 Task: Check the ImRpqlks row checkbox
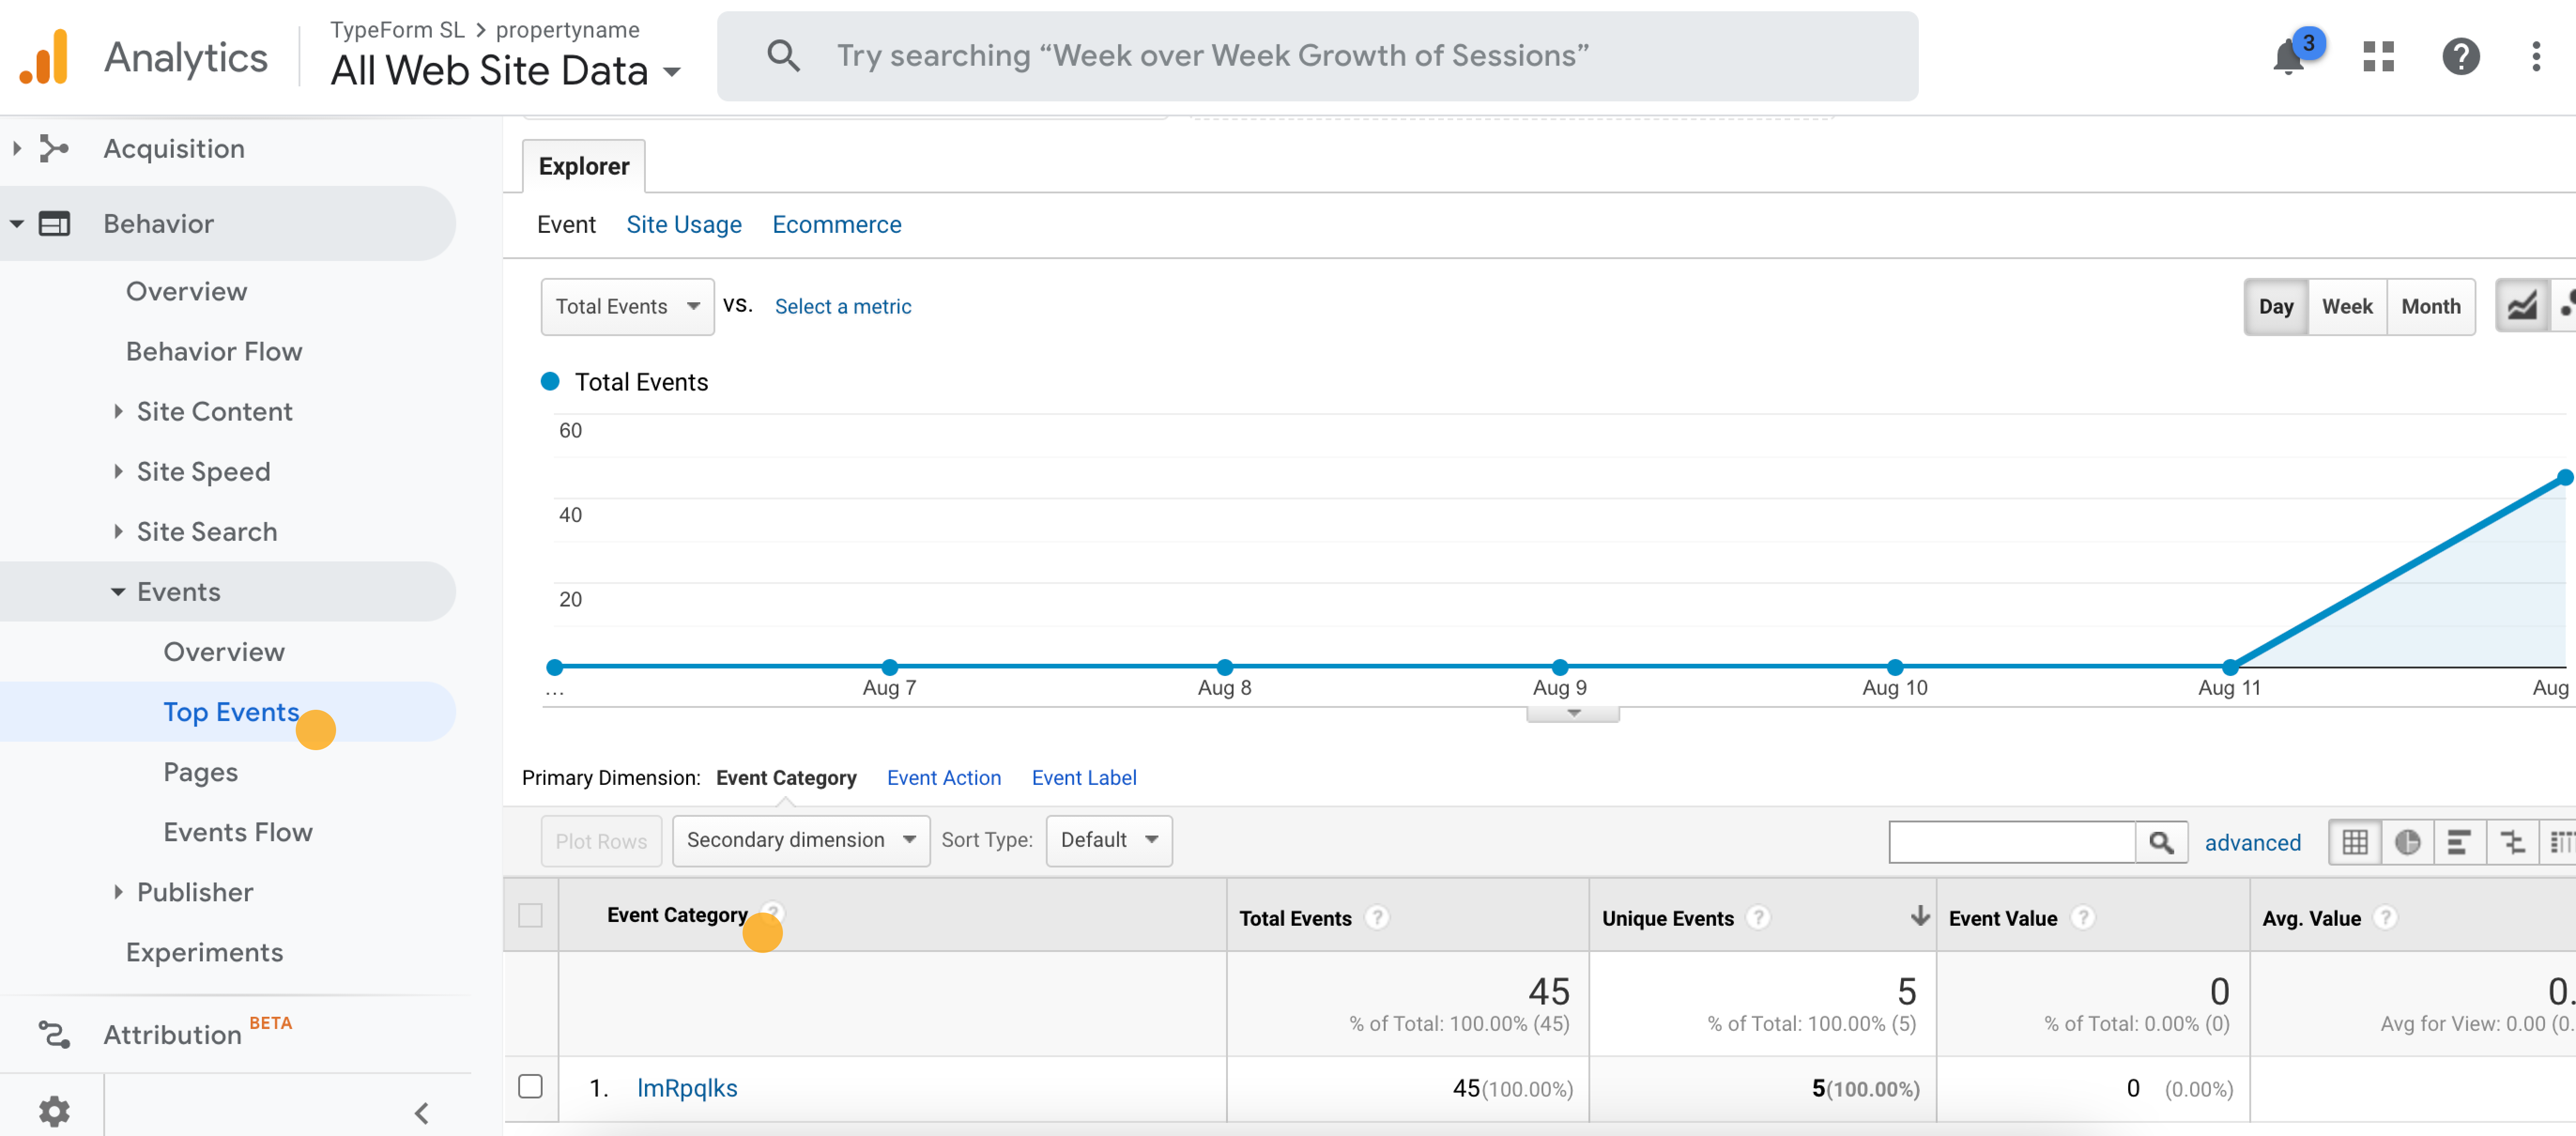tap(530, 1086)
